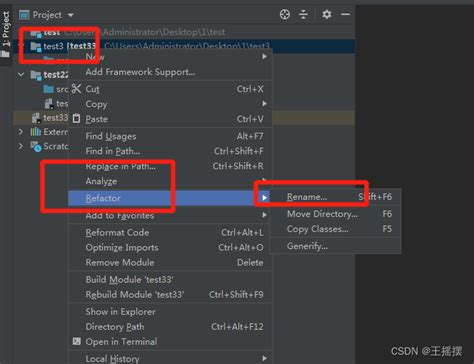Click the Open in Terminal icon

click(x=77, y=341)
